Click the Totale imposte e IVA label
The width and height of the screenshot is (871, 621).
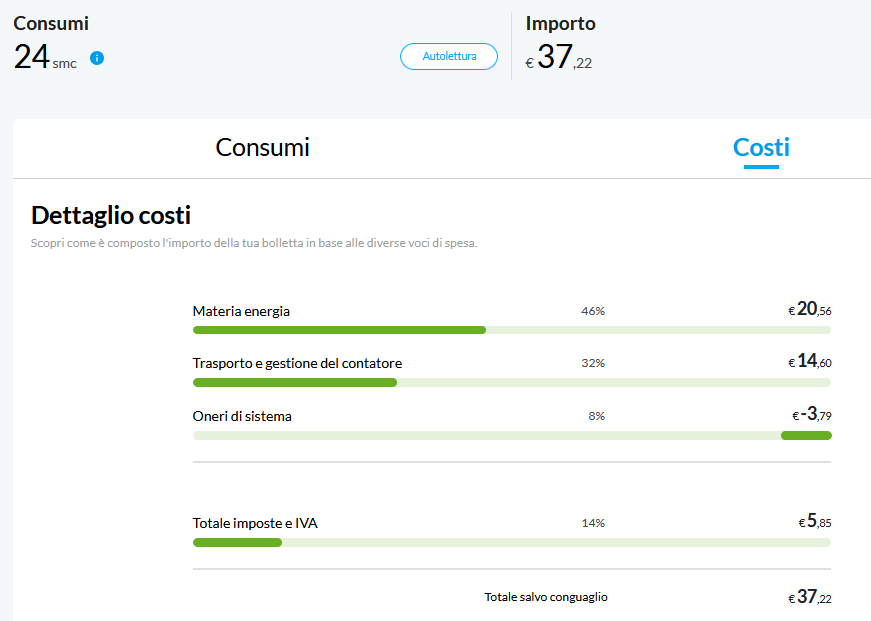click(x=255, y=523)
